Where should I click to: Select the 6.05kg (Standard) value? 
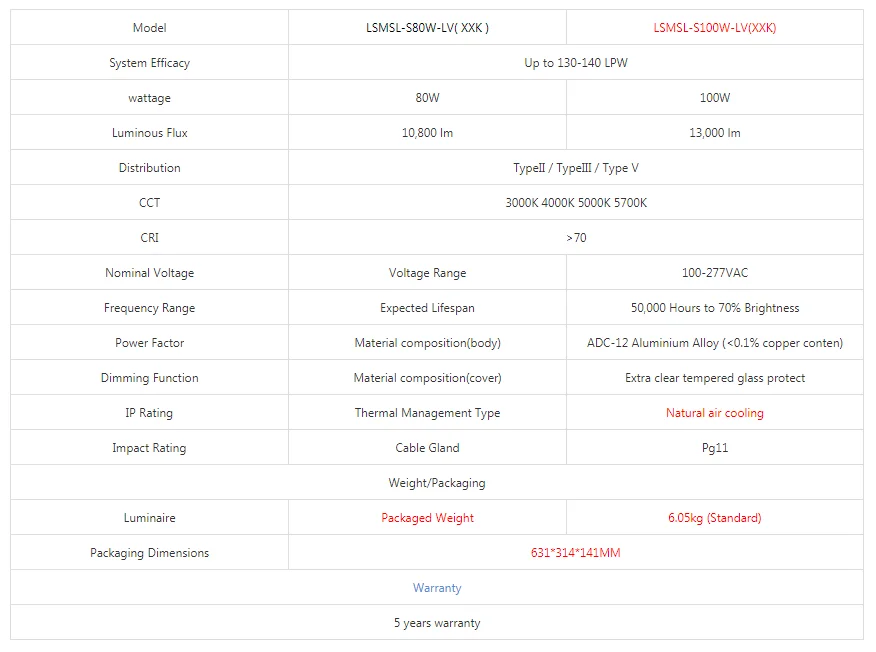[714, 518]
